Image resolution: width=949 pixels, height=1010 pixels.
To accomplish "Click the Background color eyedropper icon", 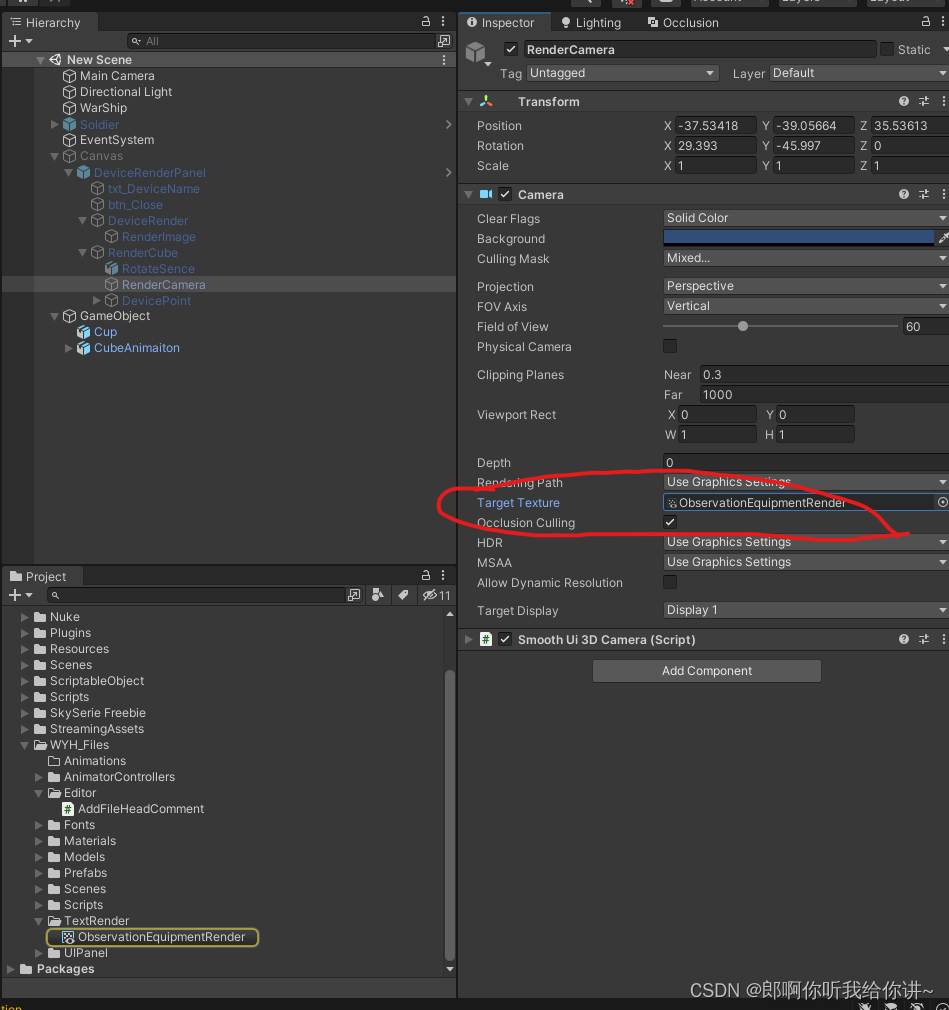I will coord(943,238).
